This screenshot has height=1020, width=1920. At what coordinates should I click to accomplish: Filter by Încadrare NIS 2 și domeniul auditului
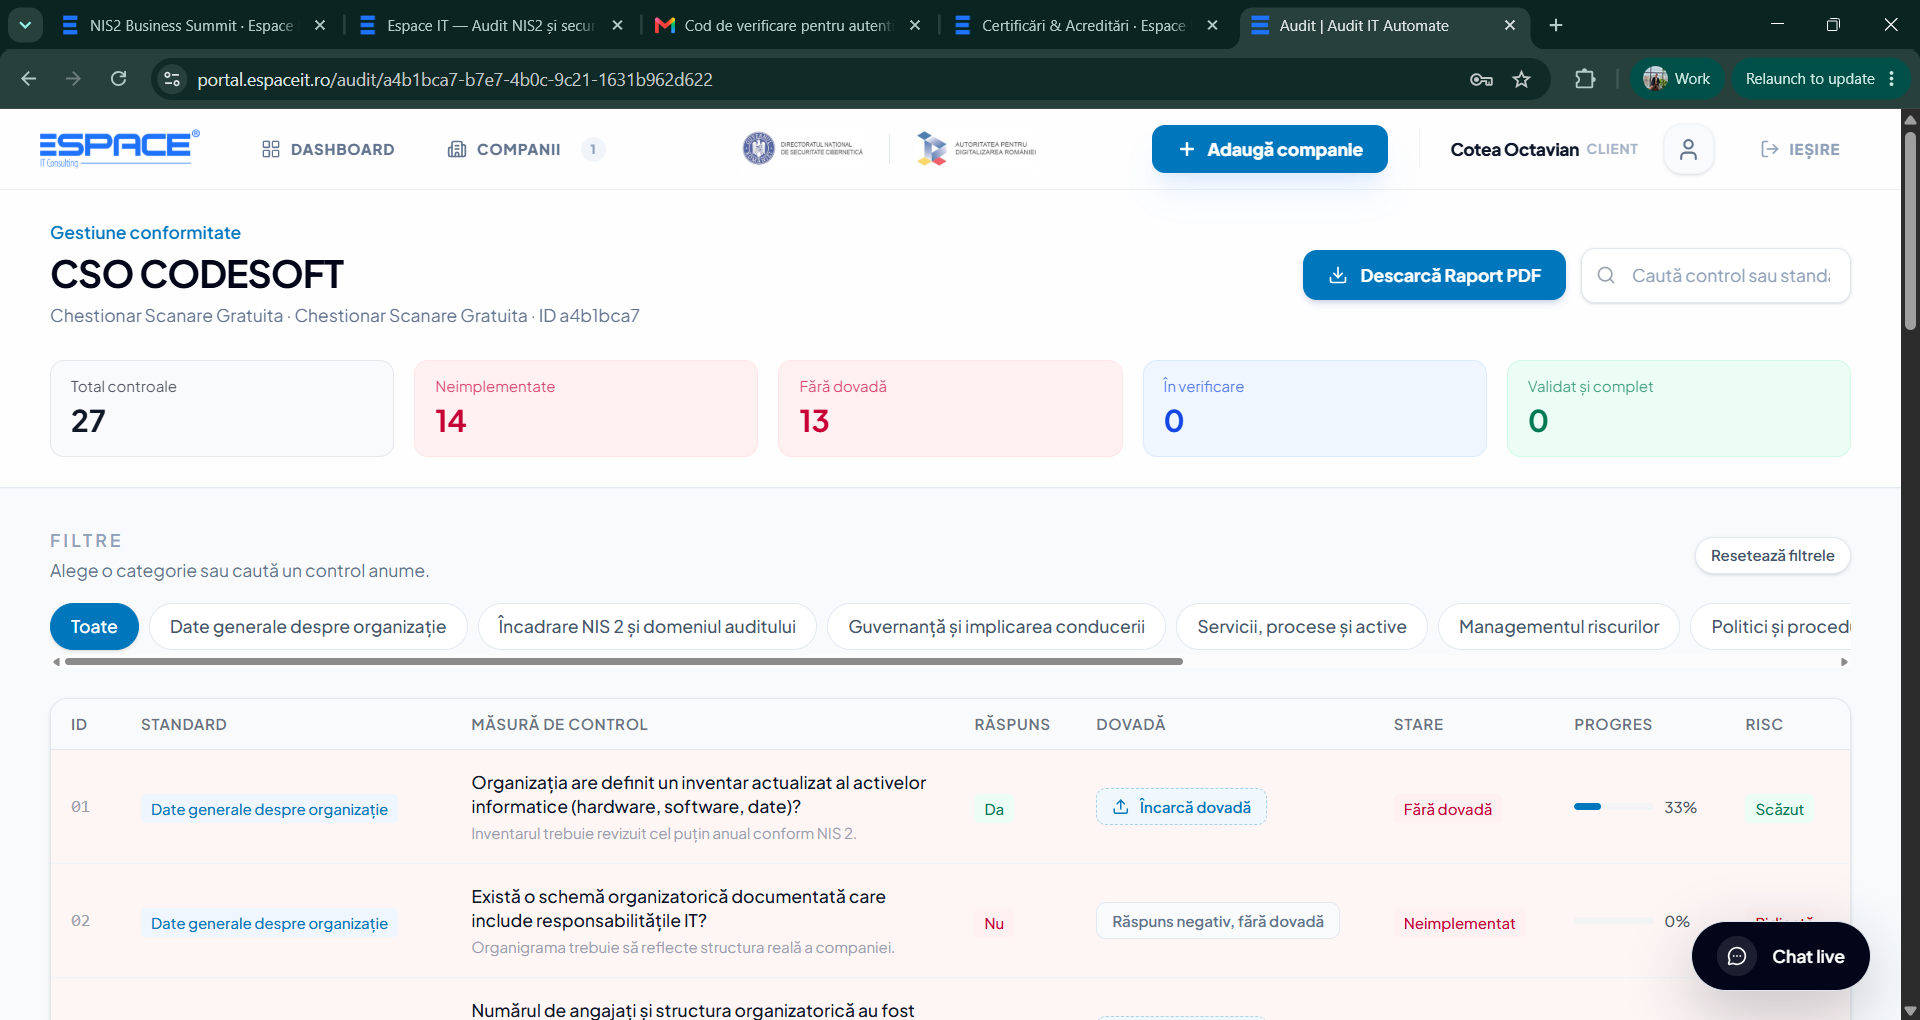click(x=647, y=626)
